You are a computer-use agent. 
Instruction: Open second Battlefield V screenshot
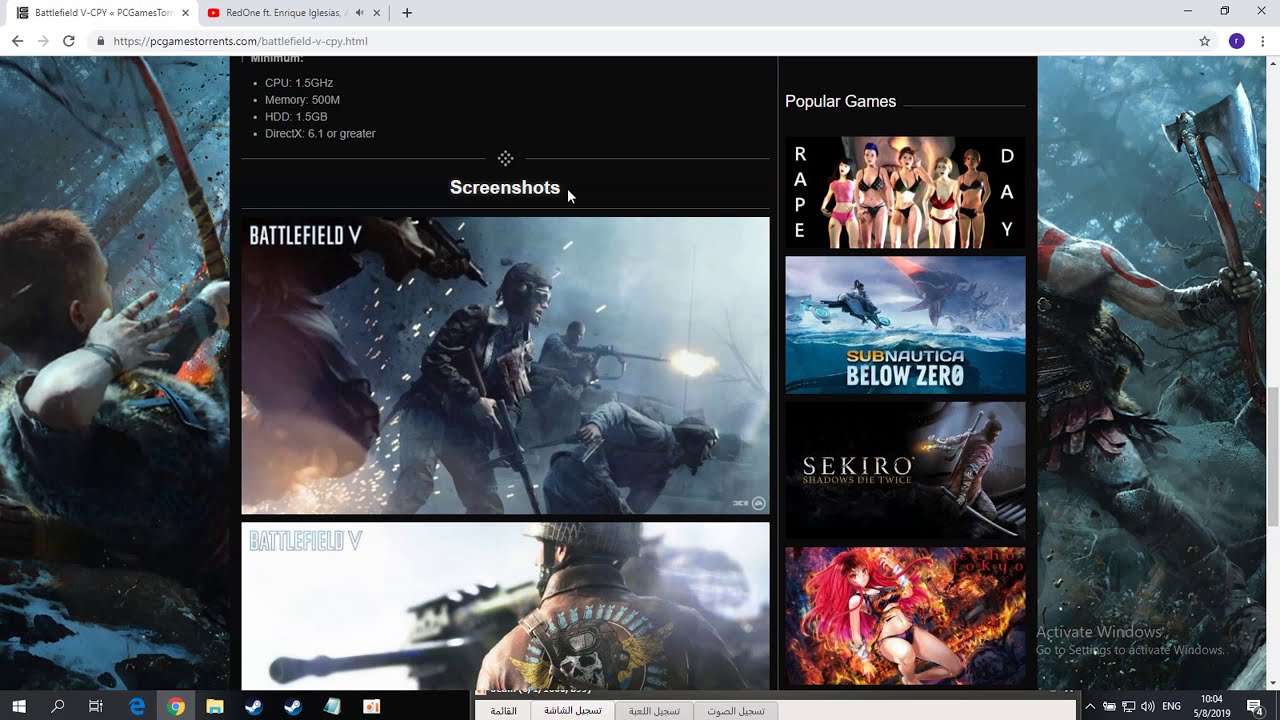[505, 606]
